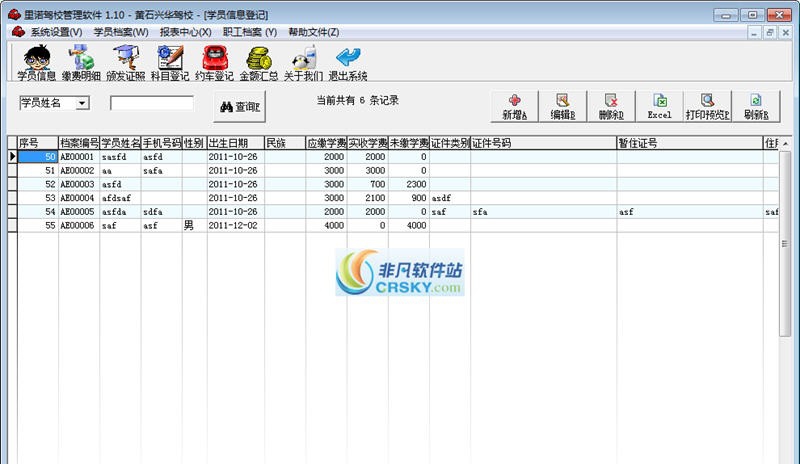Select row with 档案编号 AE00002

pos(393,170)
